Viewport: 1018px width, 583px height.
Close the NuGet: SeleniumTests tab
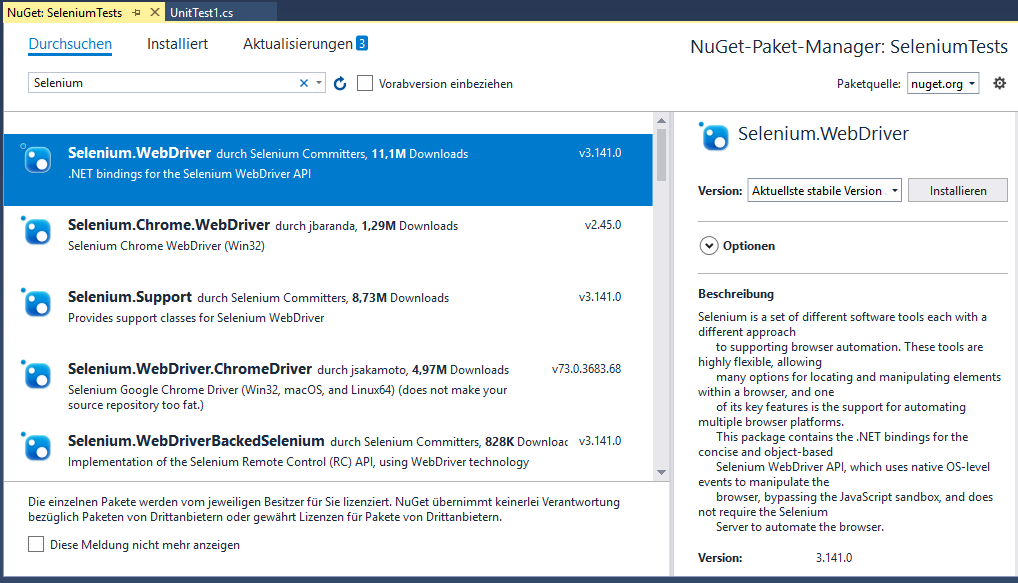point(155,12)
